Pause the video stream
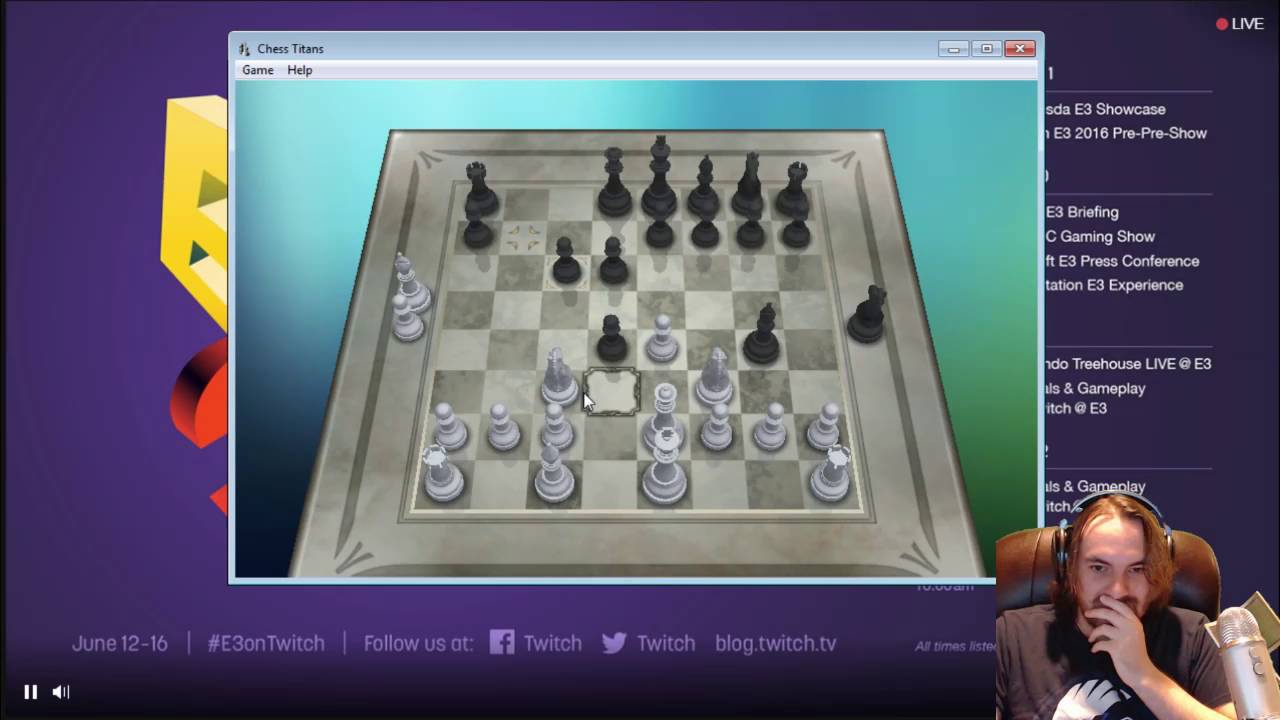This screenshot has height=720, width=1280. coord(30,692)
